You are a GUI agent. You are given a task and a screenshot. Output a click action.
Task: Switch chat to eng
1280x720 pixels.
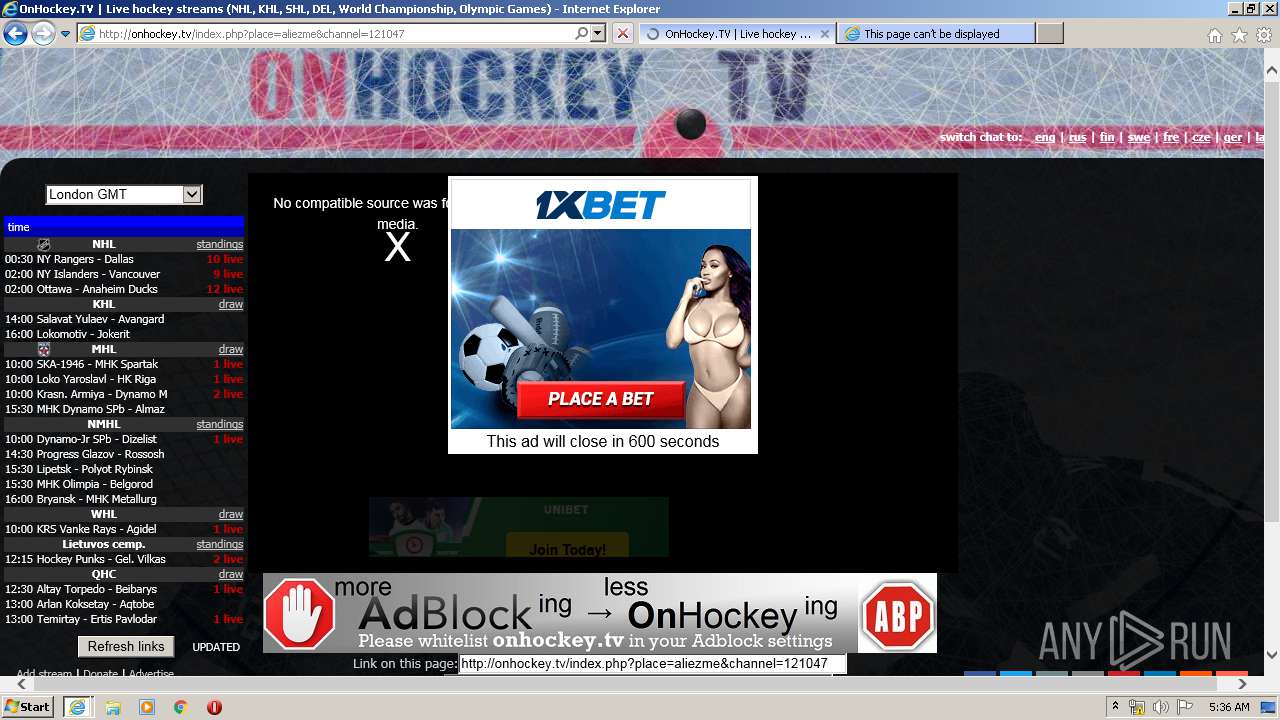[x=1045, y=137]
